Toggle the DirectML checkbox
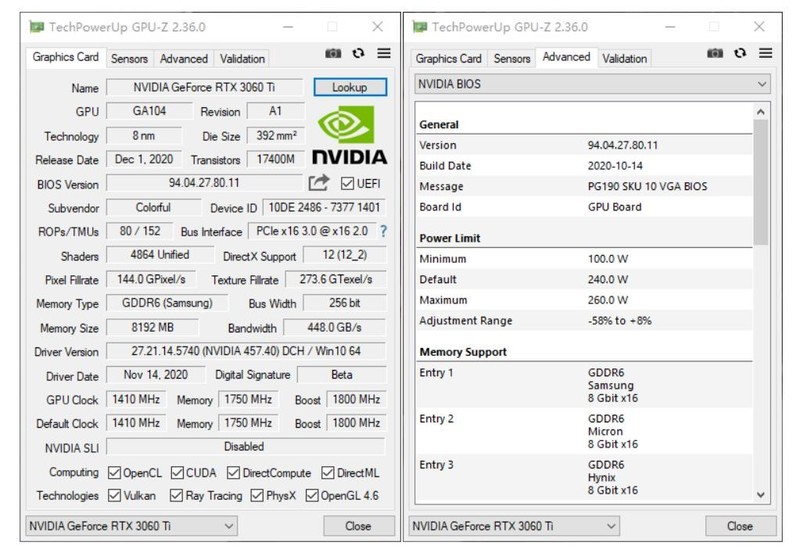 (328, 473)
